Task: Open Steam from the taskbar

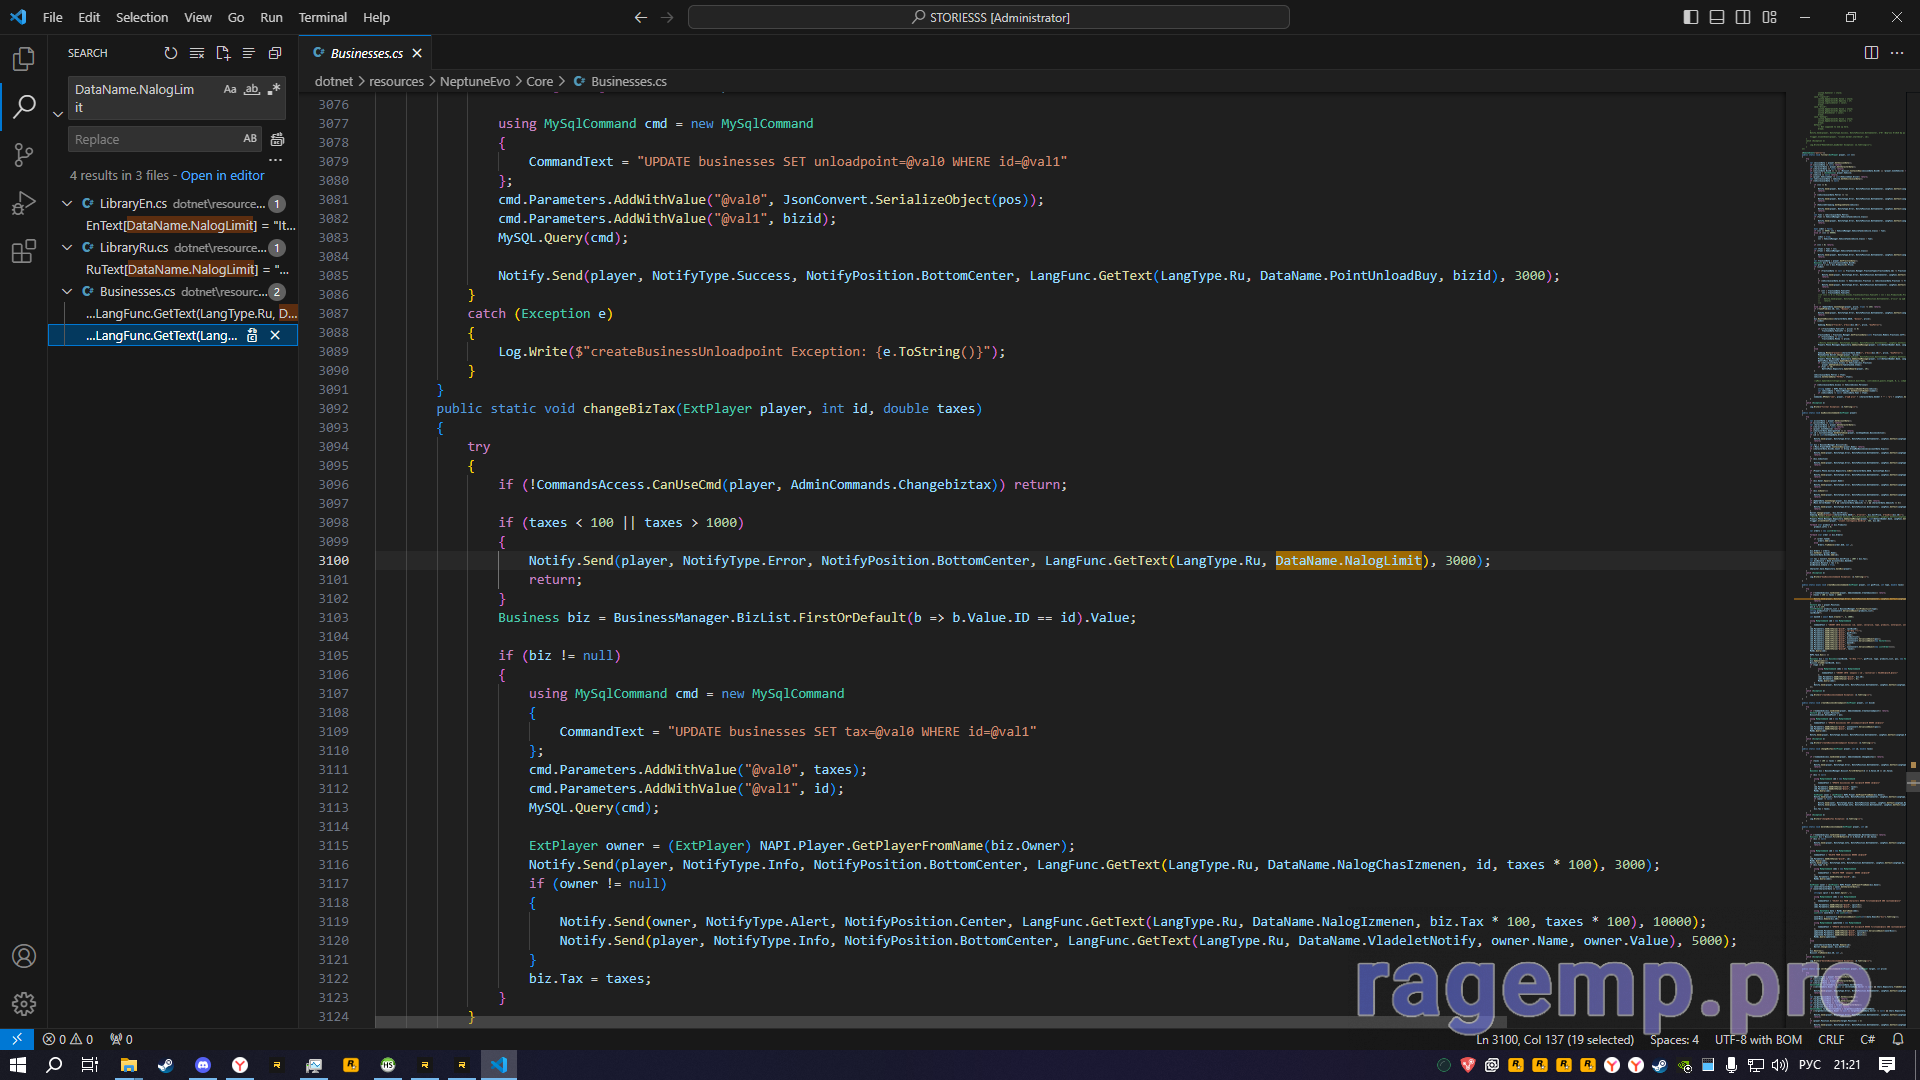Action: coord(166,1065)
